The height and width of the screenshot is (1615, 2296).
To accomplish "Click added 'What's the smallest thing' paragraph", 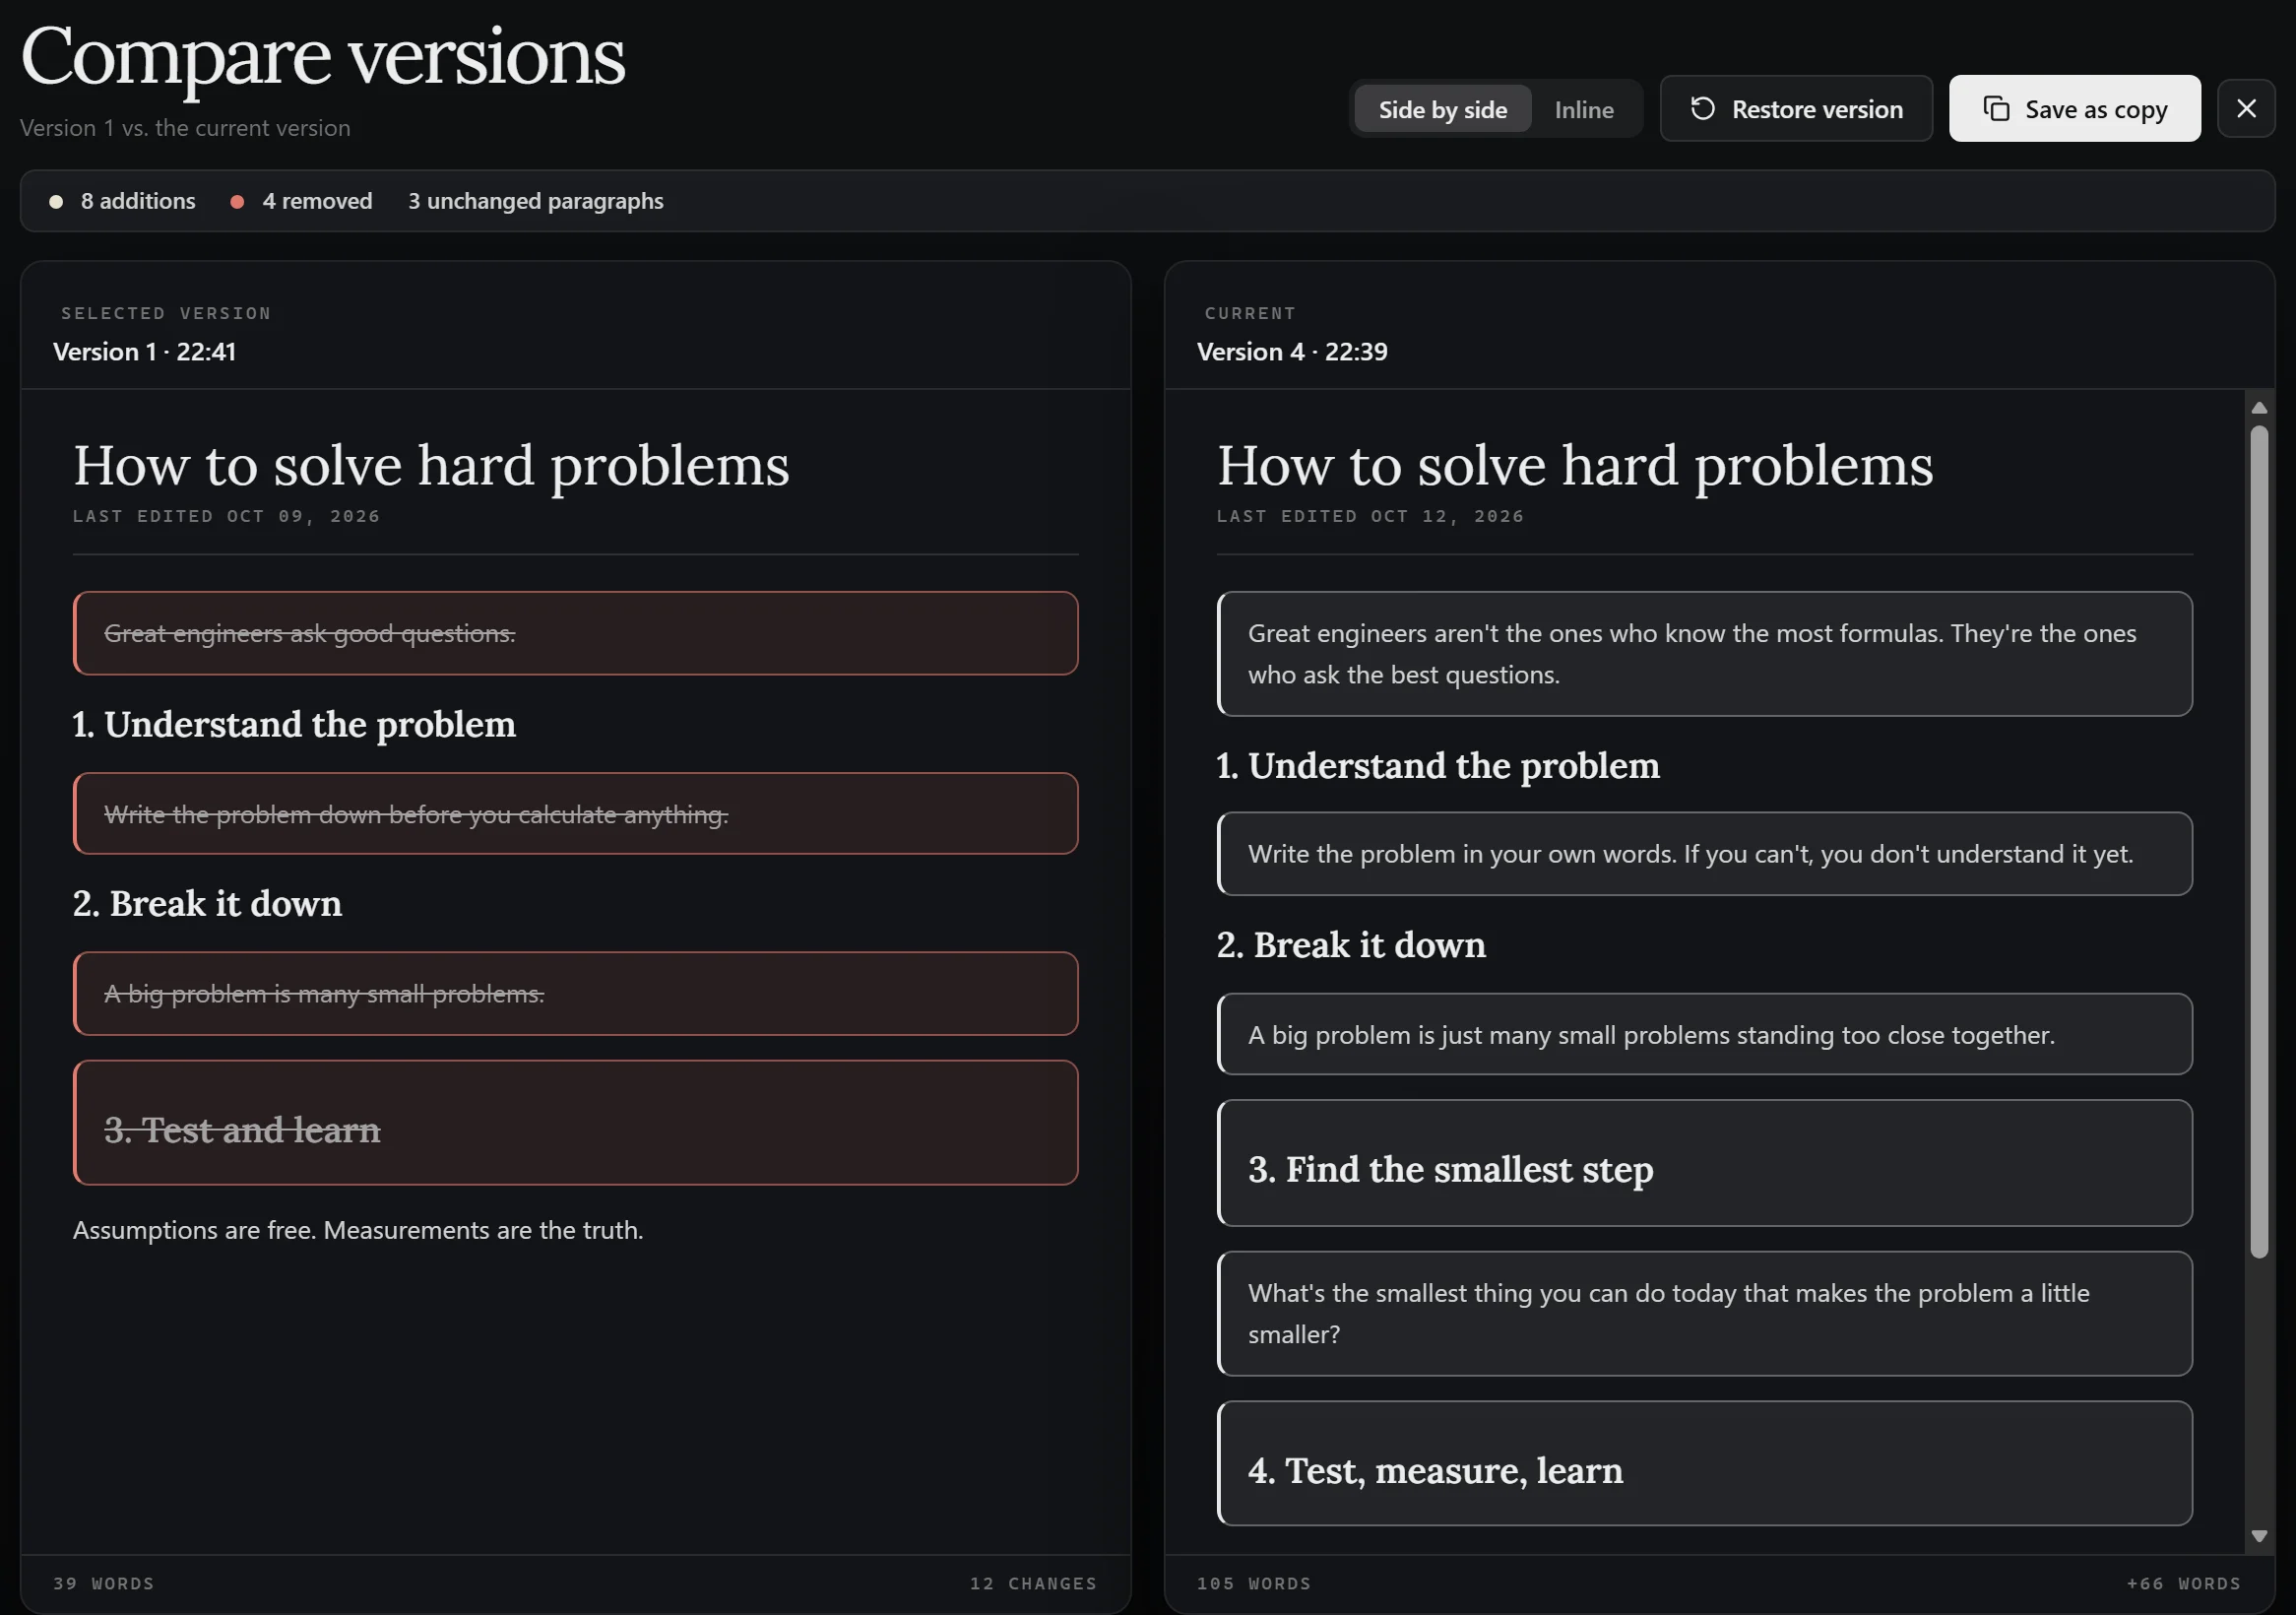I will tap(1704, 1314).
